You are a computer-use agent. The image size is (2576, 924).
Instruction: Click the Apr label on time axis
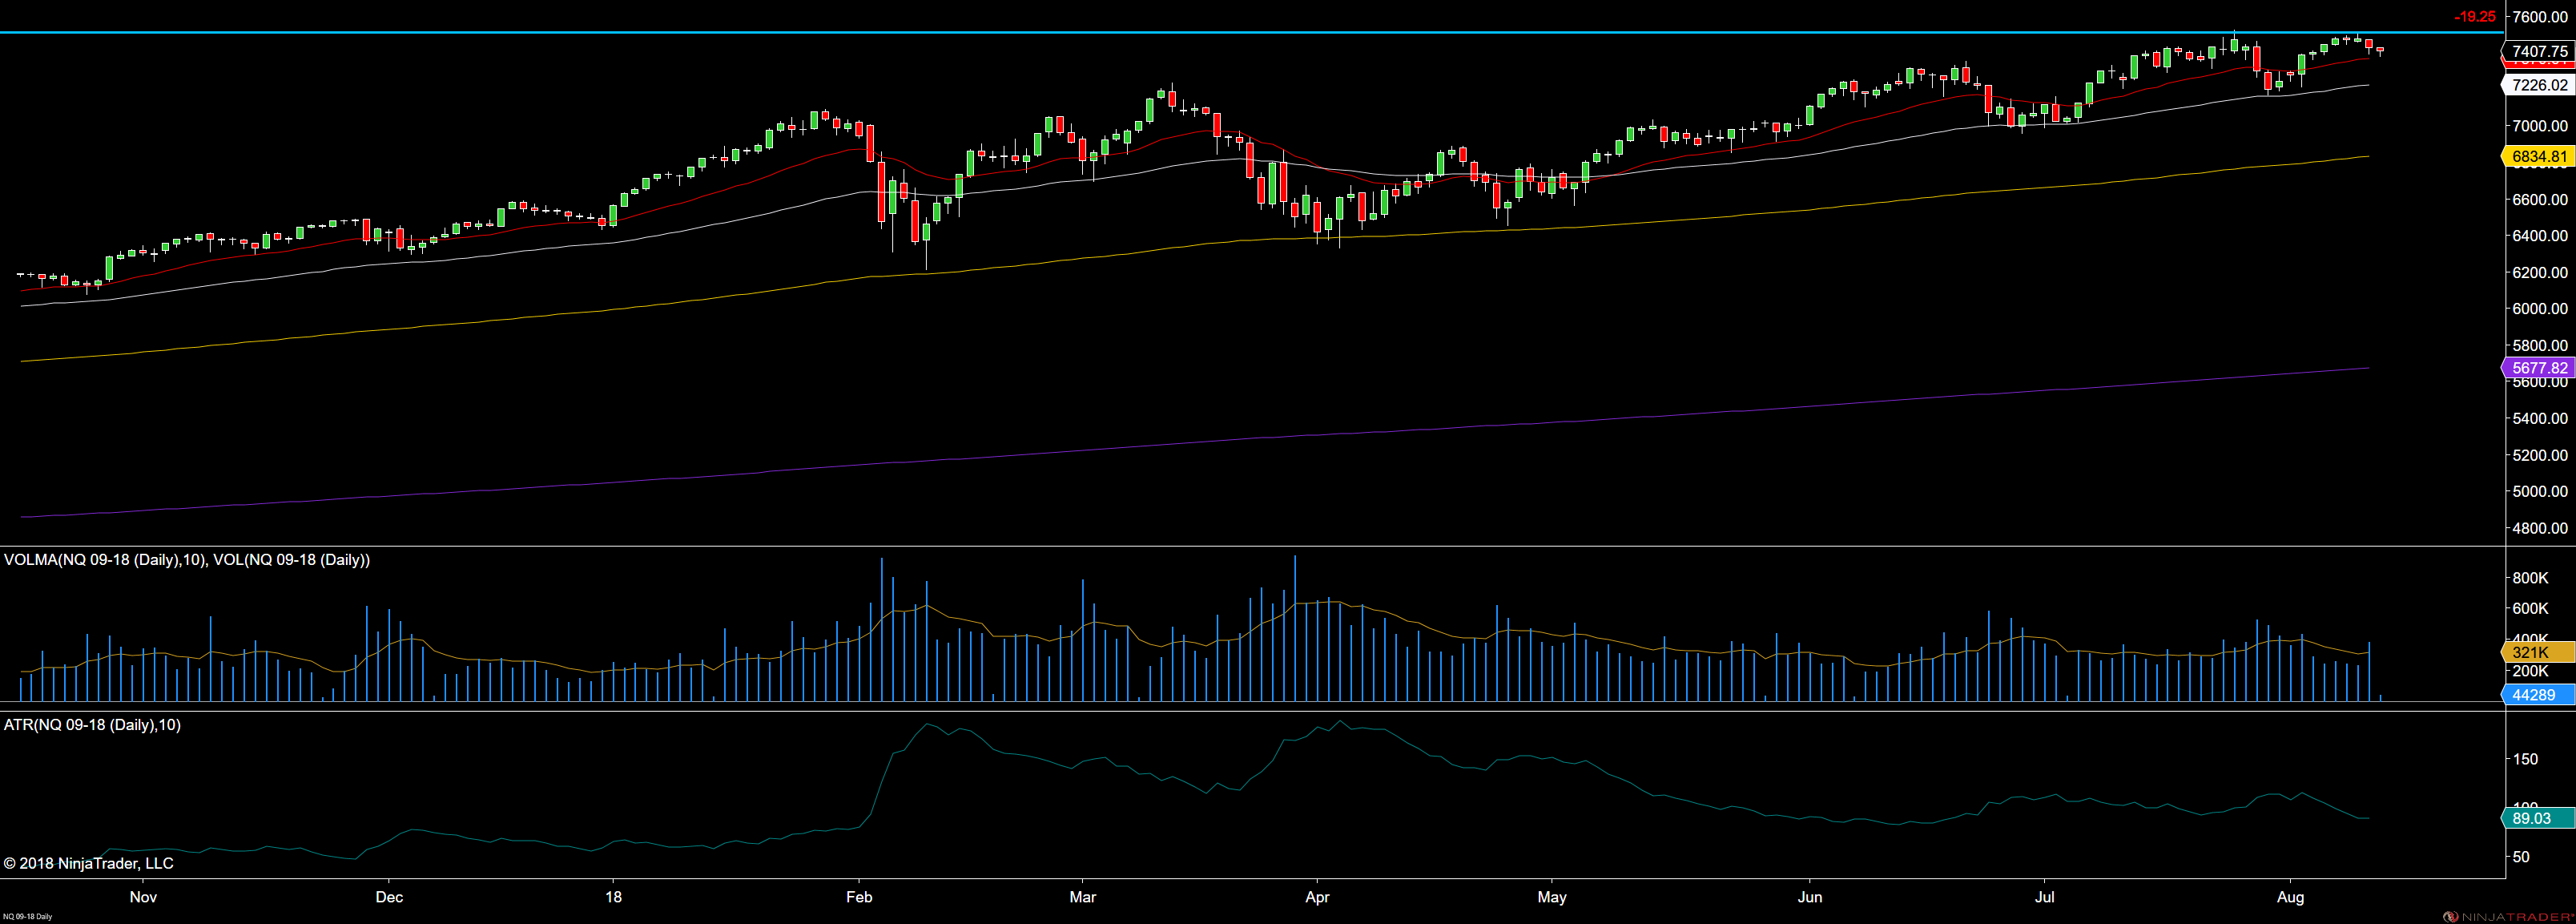[x=1318, y=897]
